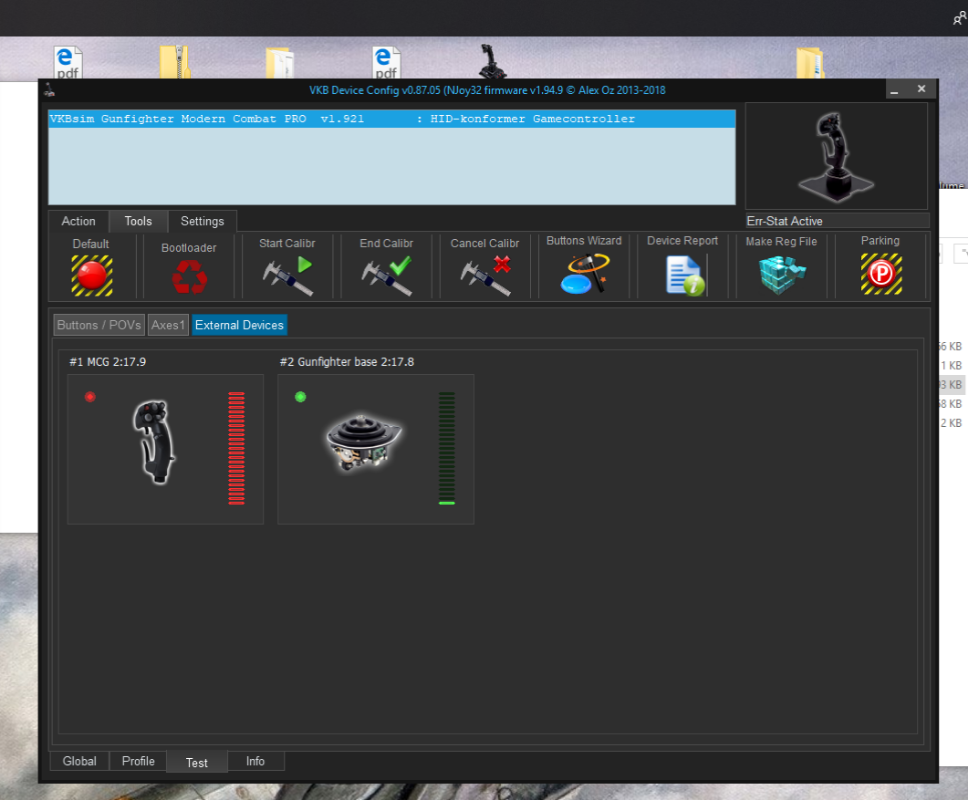Screen dimensions: 968x800
Task: Click Make Reg File cube icon
Action: click(x=781, y=274)
